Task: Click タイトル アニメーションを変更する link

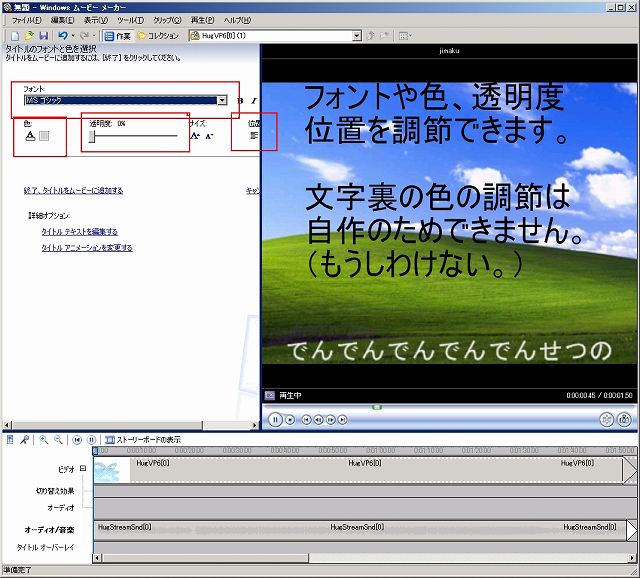Action: click(x=87, y=248)
